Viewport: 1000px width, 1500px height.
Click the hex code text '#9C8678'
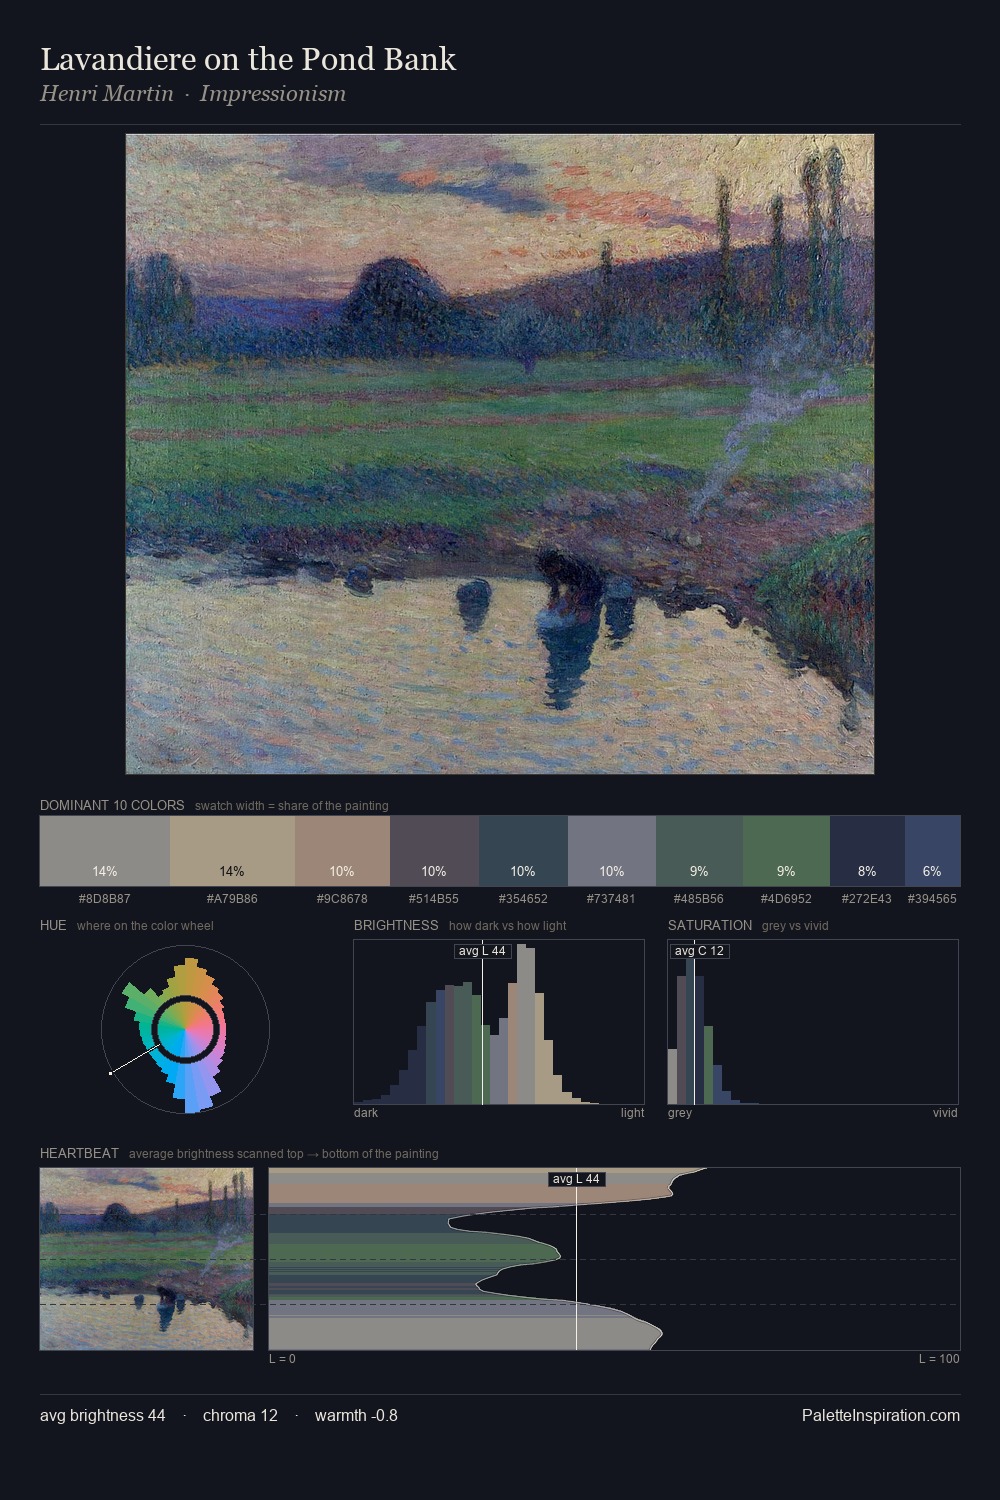[342, 899]
